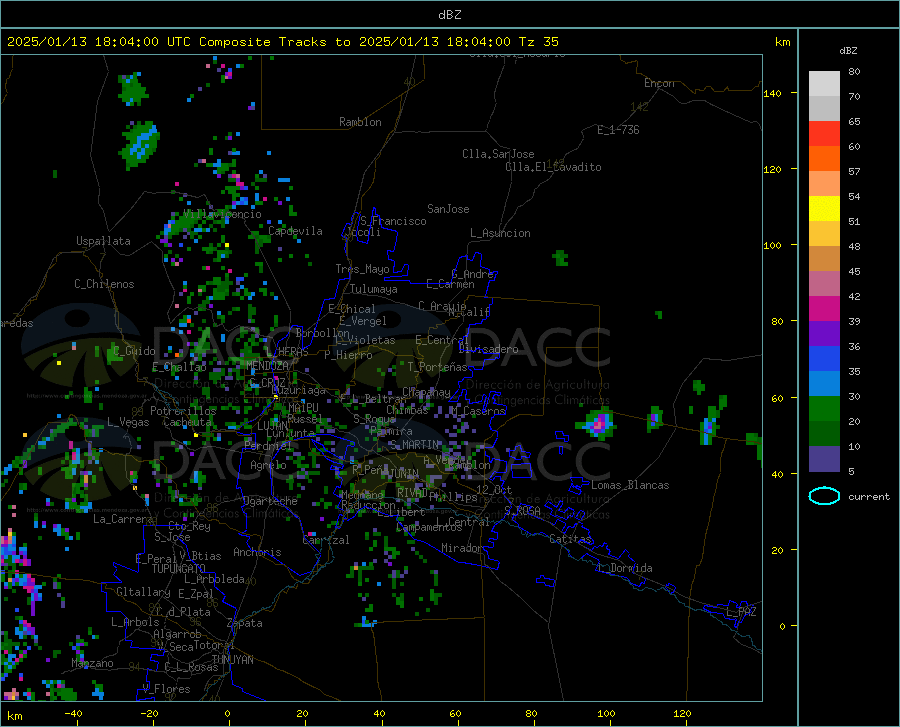
Task: Click the TUPUNGATO label on map
Action: [179, 569]
